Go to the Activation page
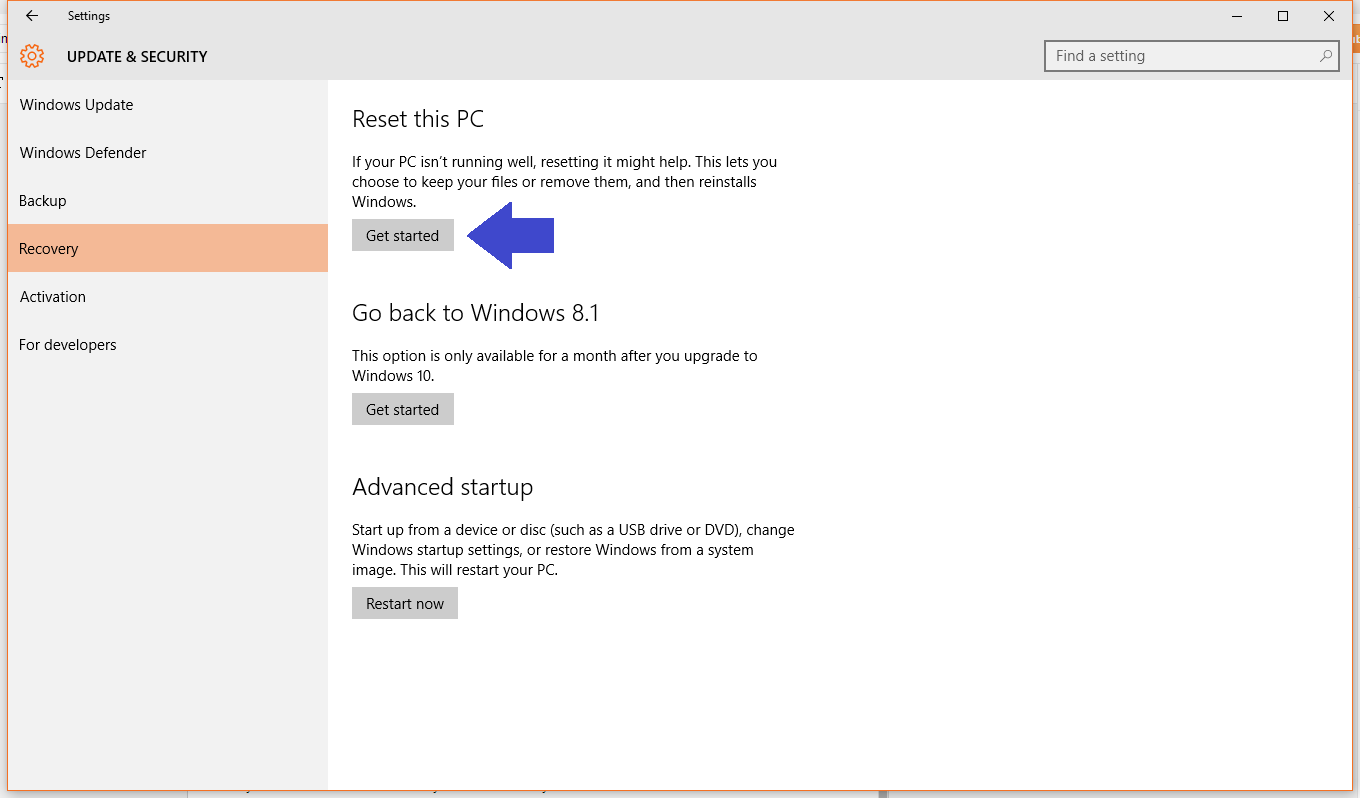 click(x=168, y=297)
